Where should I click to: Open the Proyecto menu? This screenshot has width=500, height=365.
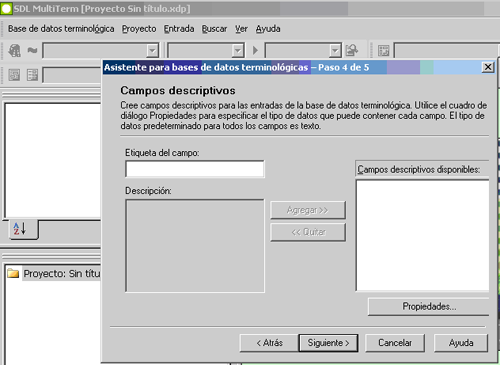pos(139,29)
